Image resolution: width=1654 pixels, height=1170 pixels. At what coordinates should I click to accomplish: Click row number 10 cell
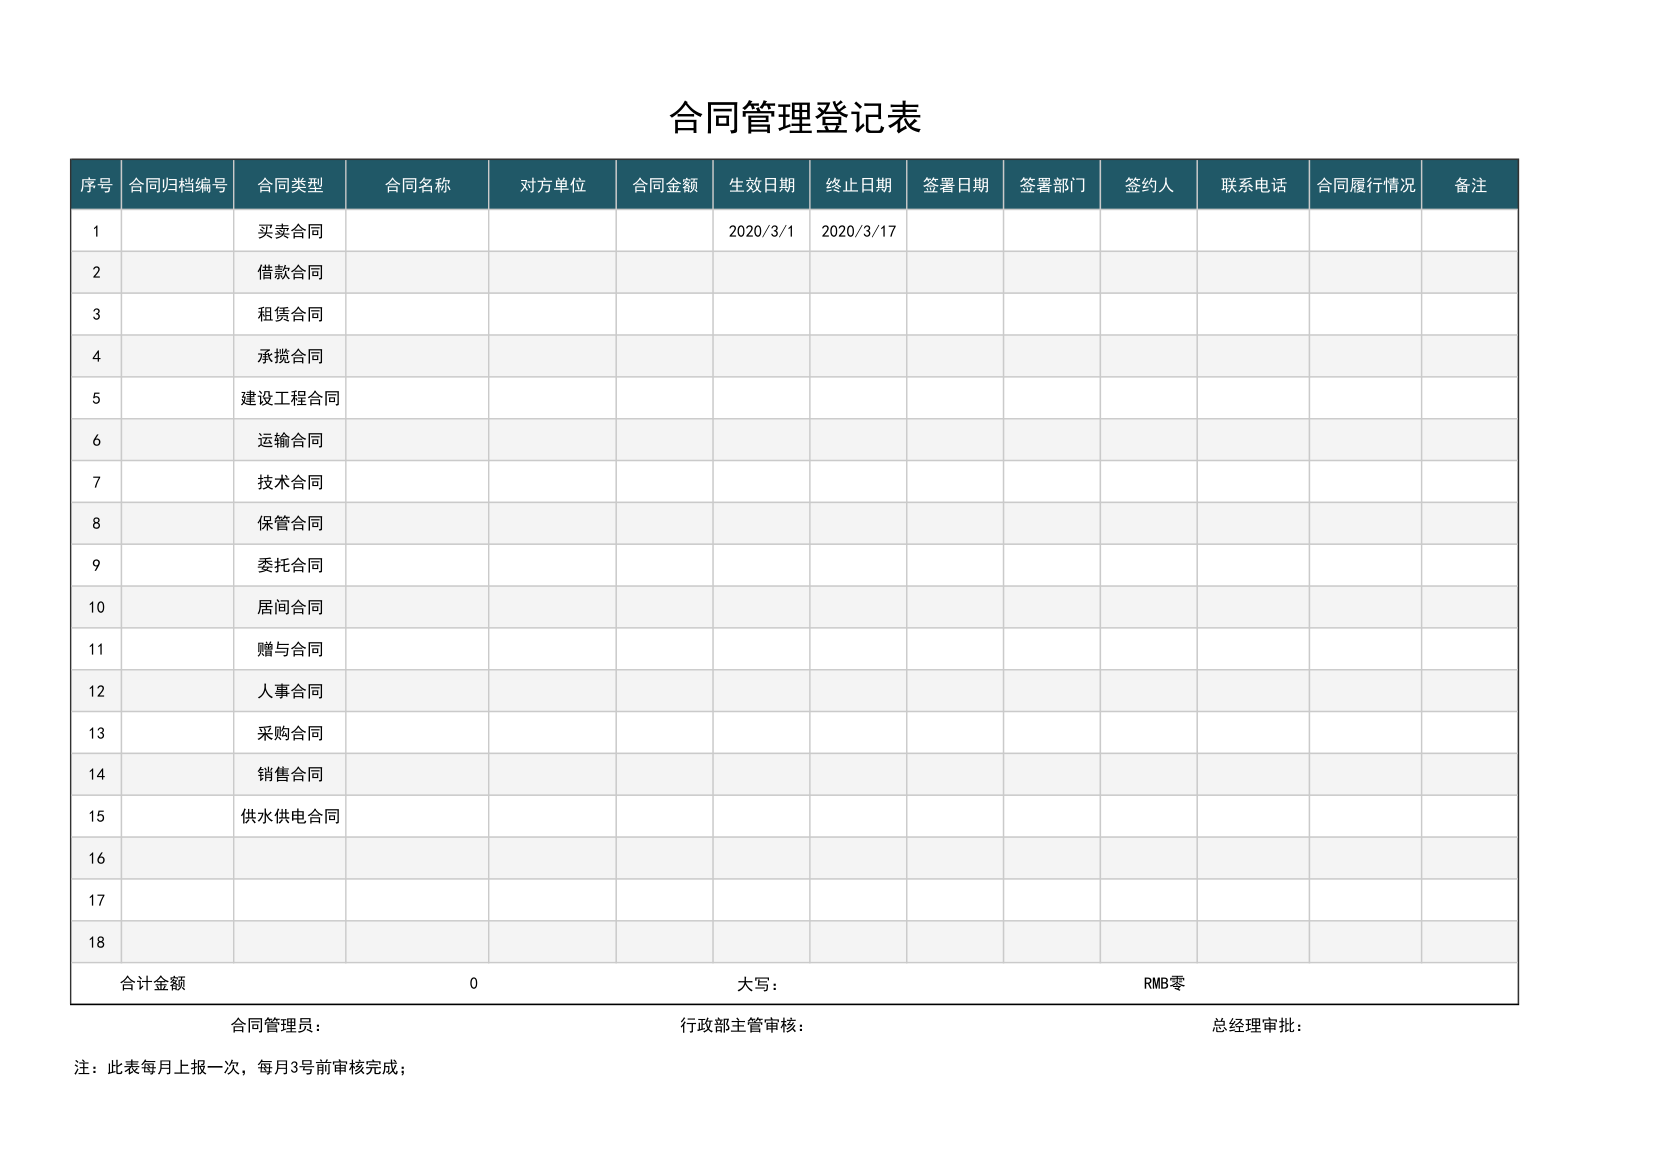[x=96, y=607]
